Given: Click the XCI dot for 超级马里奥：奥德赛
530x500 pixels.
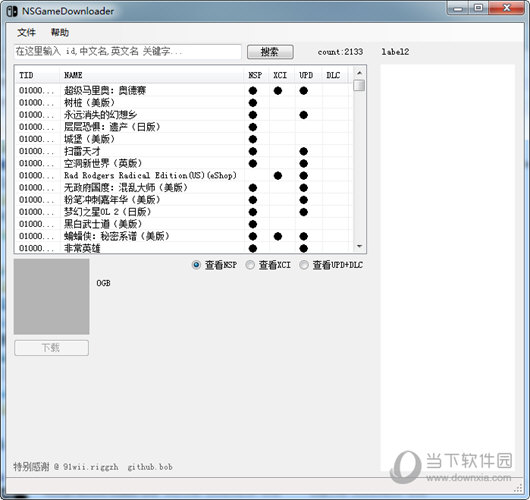Looking at the screenshot, I should tap(278, 91).
